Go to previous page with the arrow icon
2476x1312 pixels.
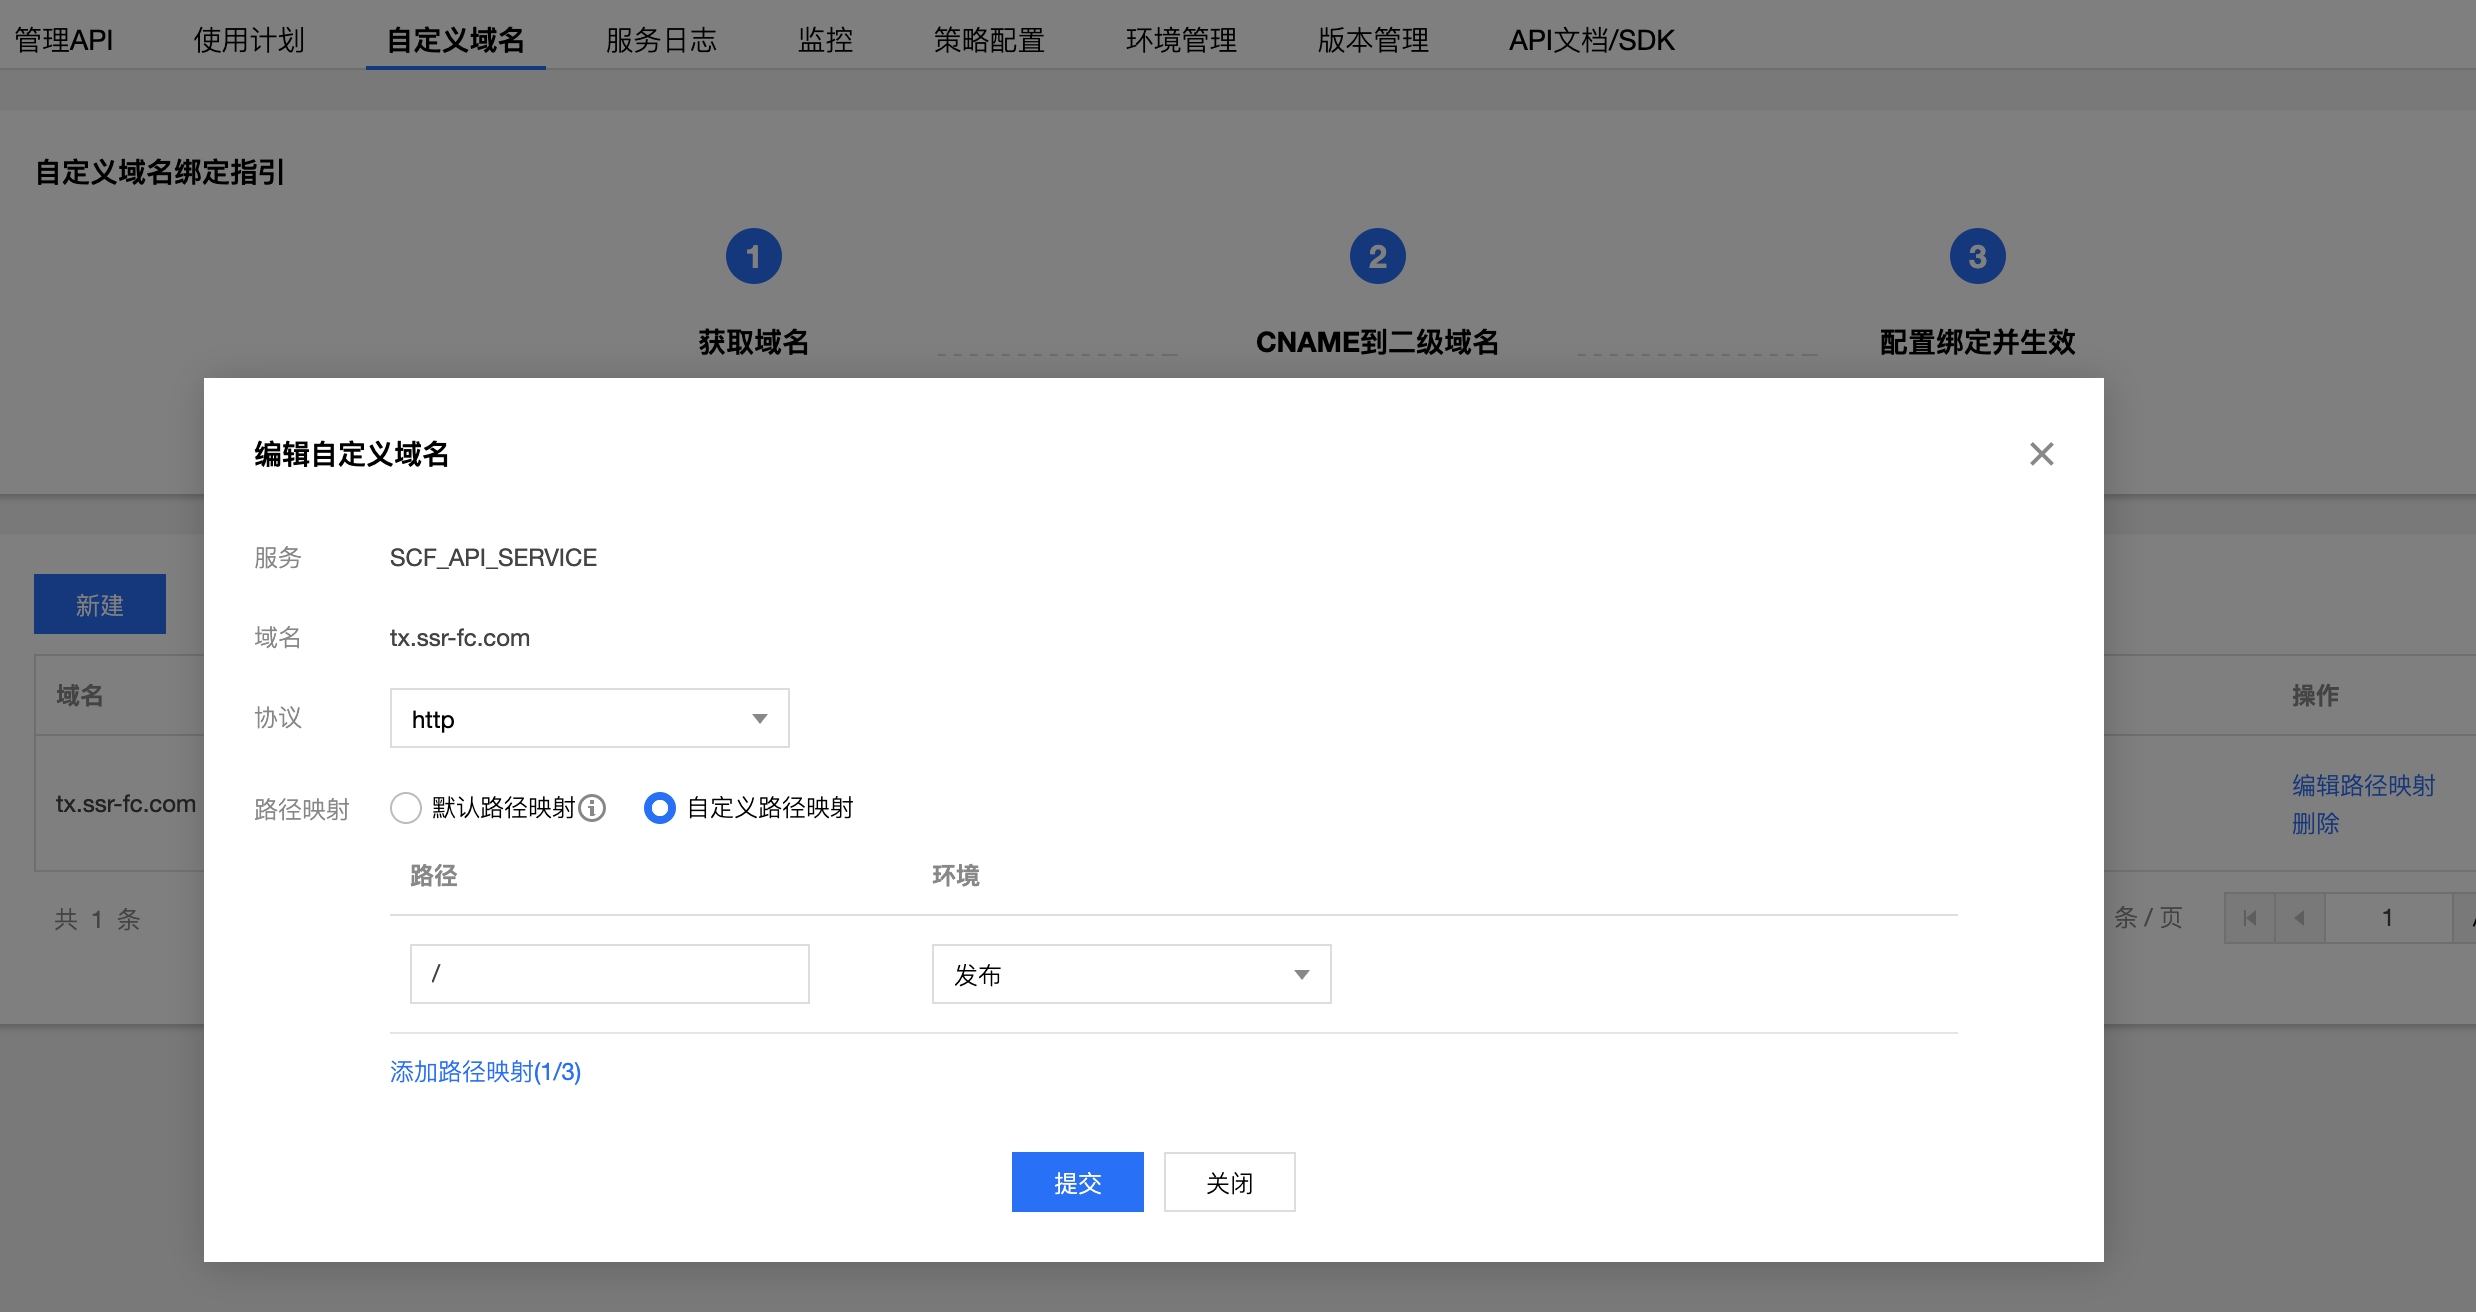click(2301, 917)
